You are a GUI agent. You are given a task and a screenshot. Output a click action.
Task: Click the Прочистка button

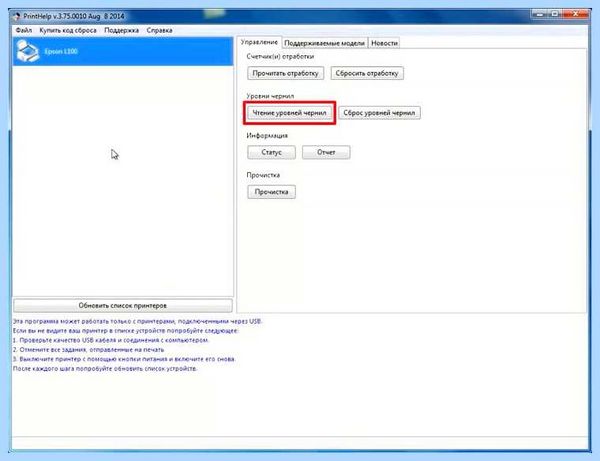coord(271,192)
